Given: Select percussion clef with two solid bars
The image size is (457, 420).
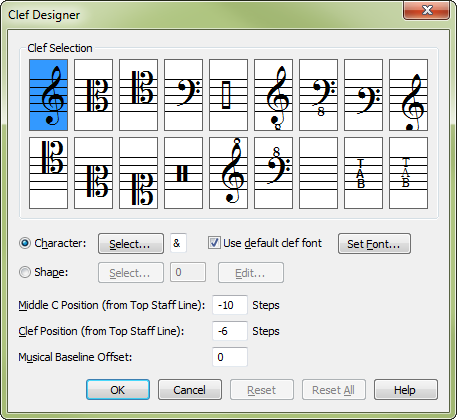Looking at the screenshot, I should [183, 173].
